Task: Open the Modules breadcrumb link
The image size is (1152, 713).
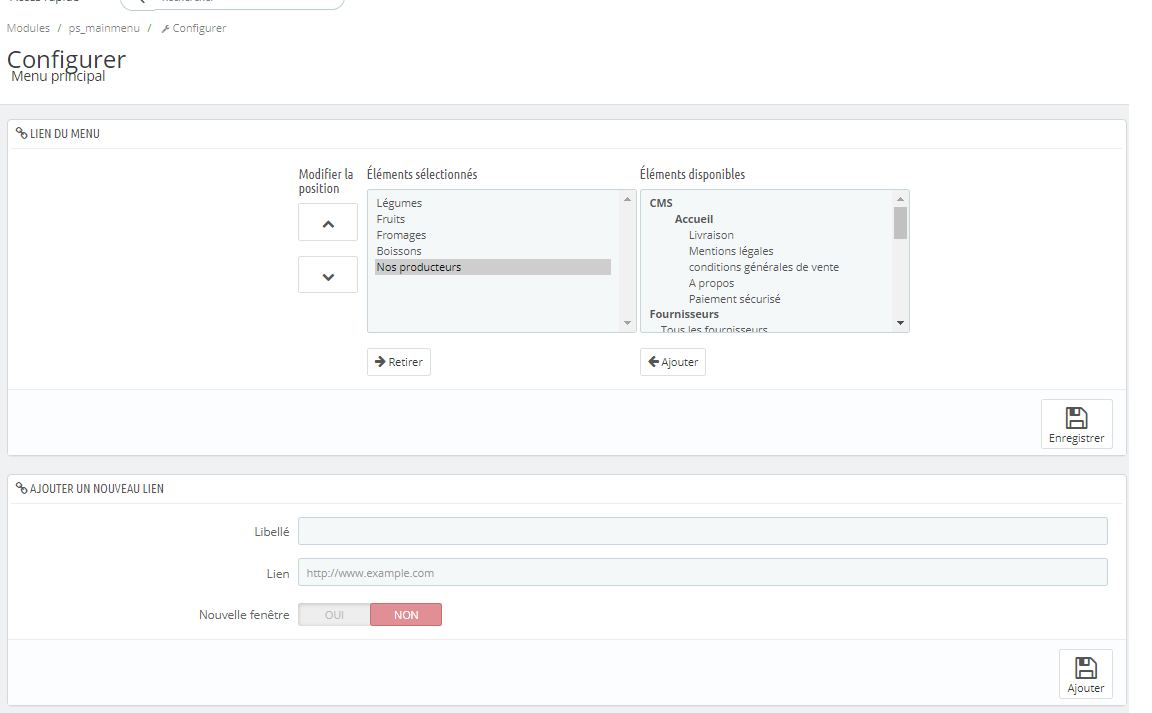Action: coord(29,28)
